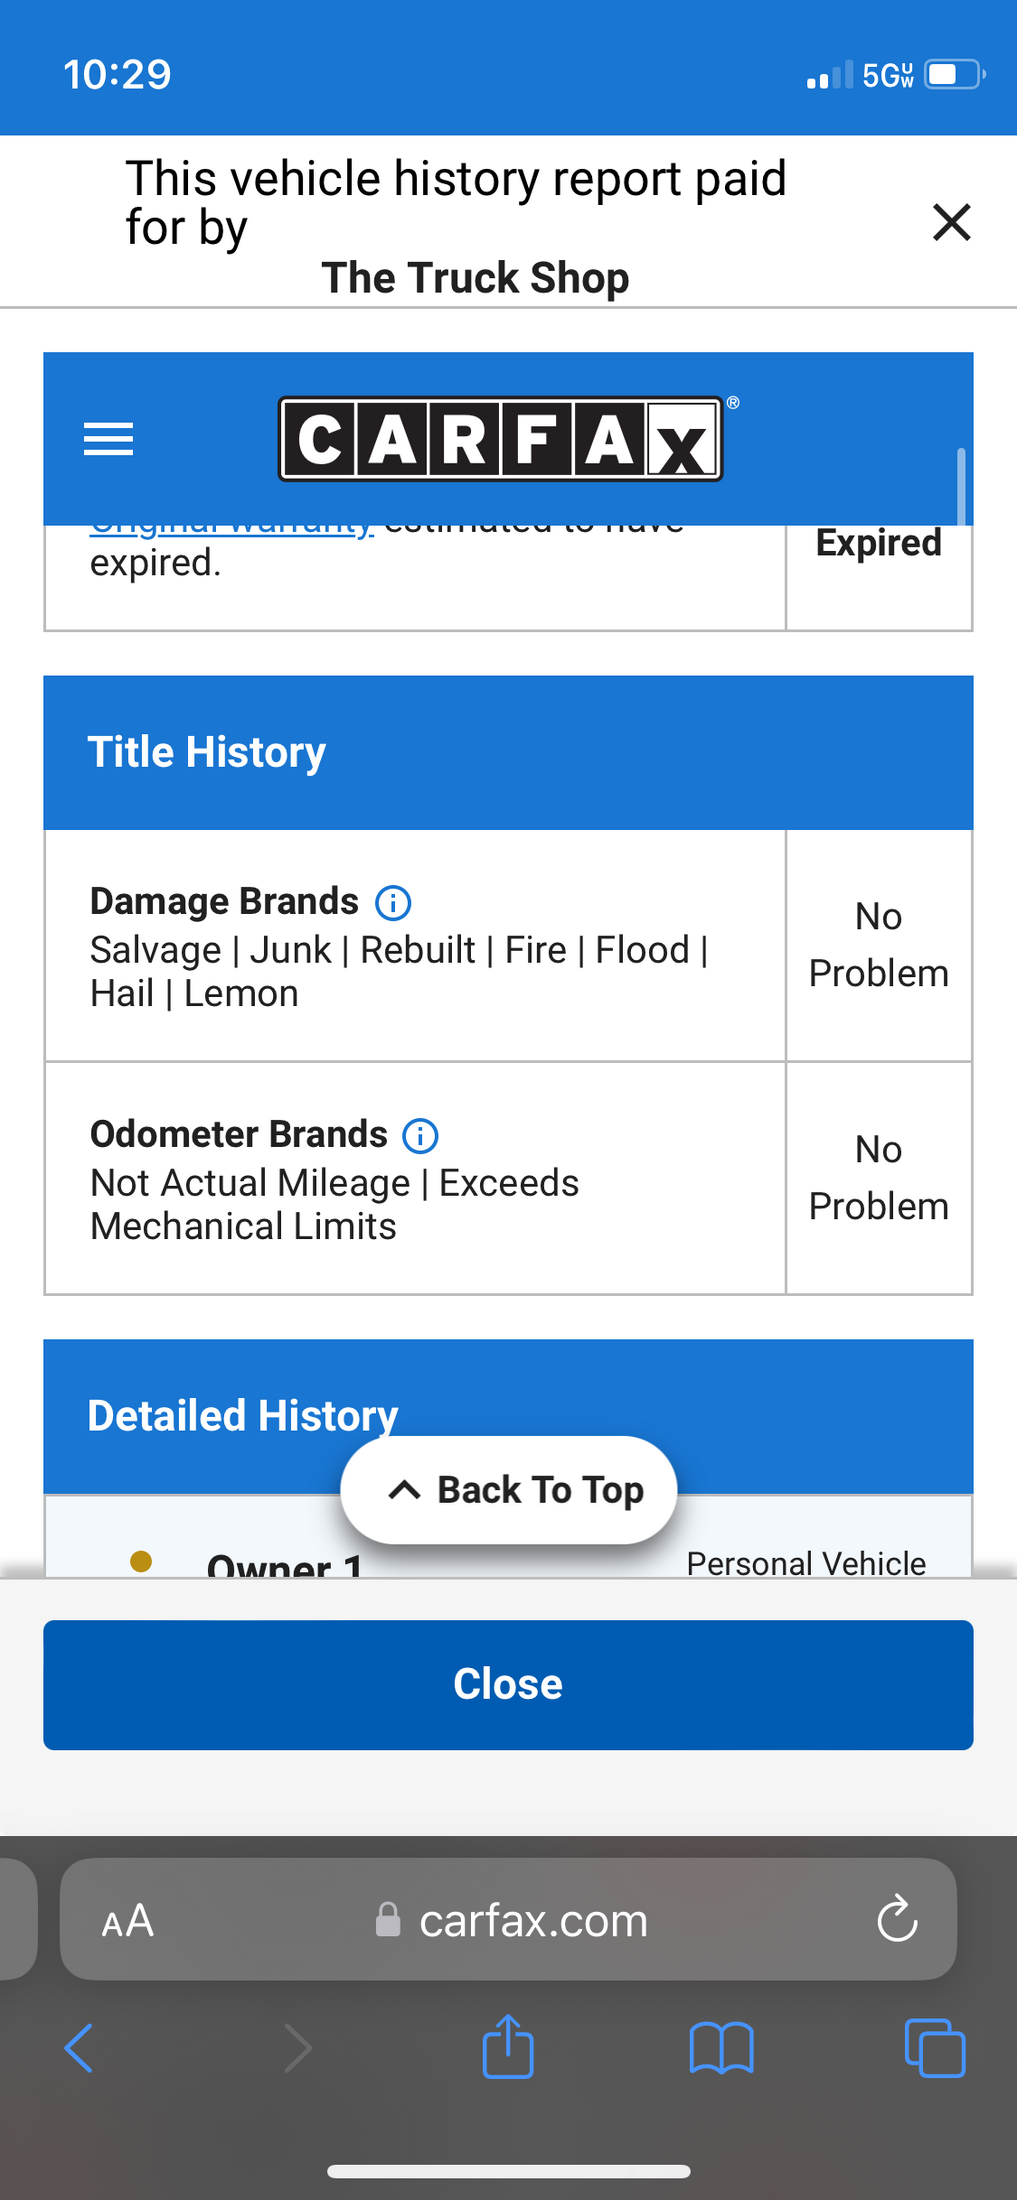Tap the CARFAX logo
This screenshot has height=2200, width=1017.
500,439
